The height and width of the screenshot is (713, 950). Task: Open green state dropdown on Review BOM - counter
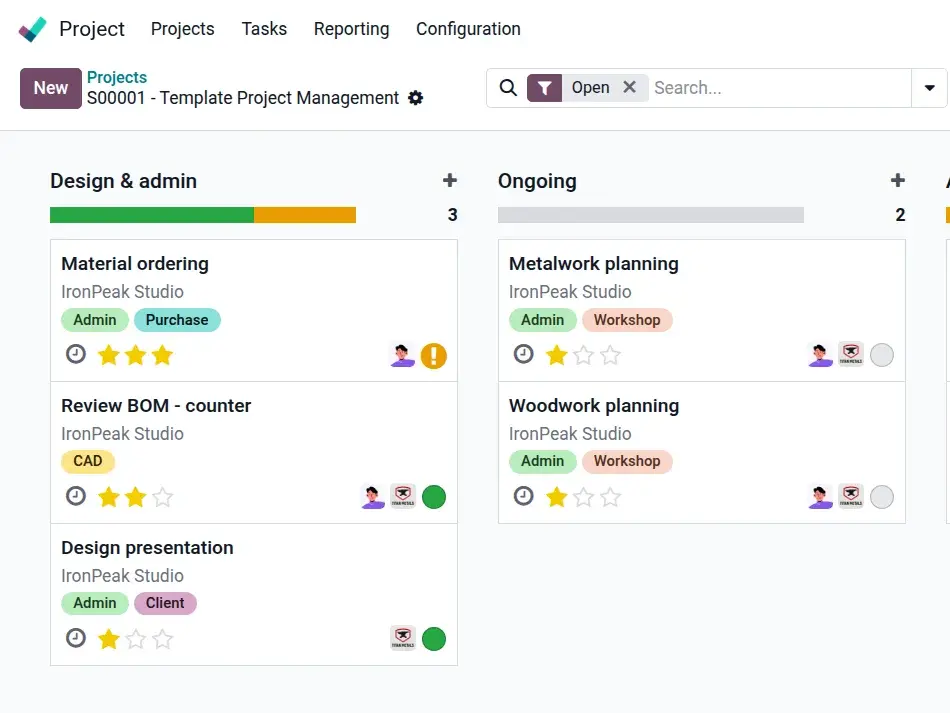click(x=434, y=497)
